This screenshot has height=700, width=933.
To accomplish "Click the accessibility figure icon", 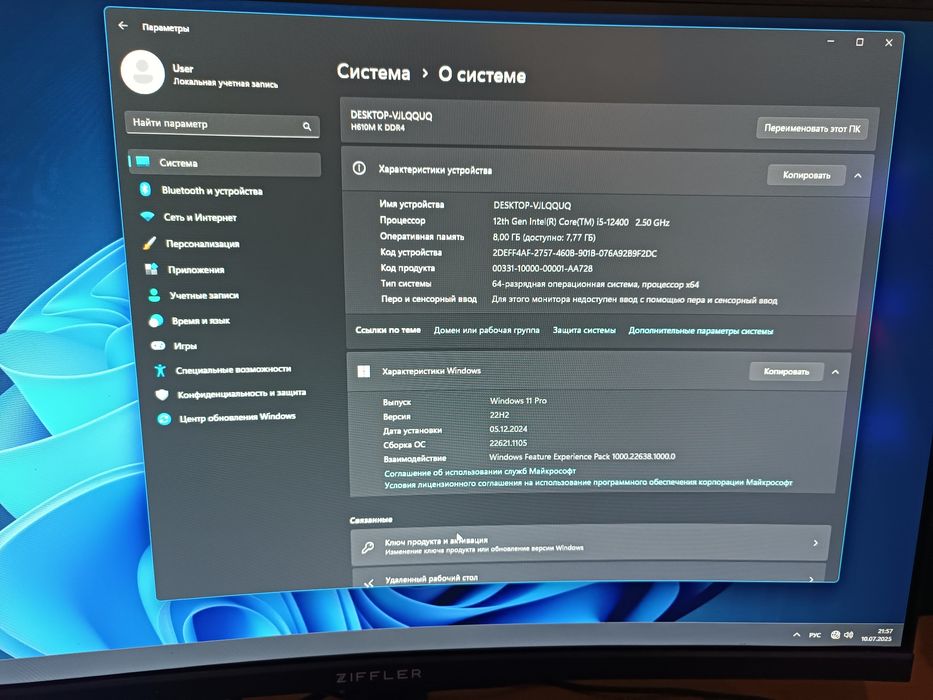I will click(x=159, y=370).
